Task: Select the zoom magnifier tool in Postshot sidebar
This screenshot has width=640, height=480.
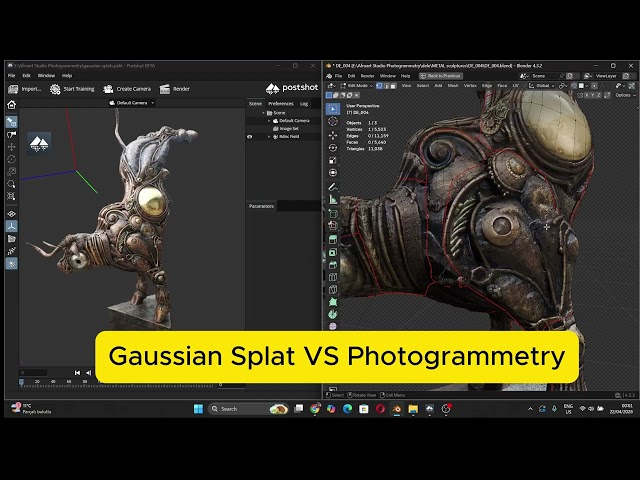Action: coord(11,184)
